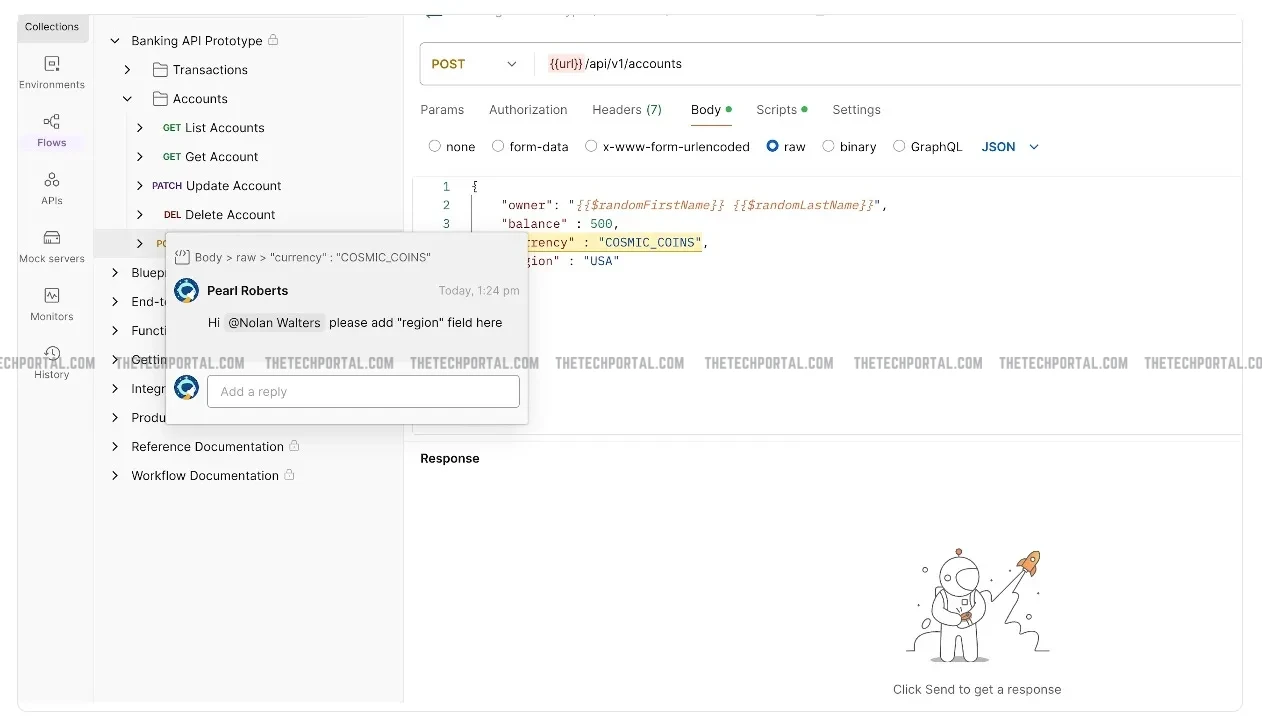
Task: Click the balance value 500 in the editor
Action: pyautogui.click(x=603, y=224)
